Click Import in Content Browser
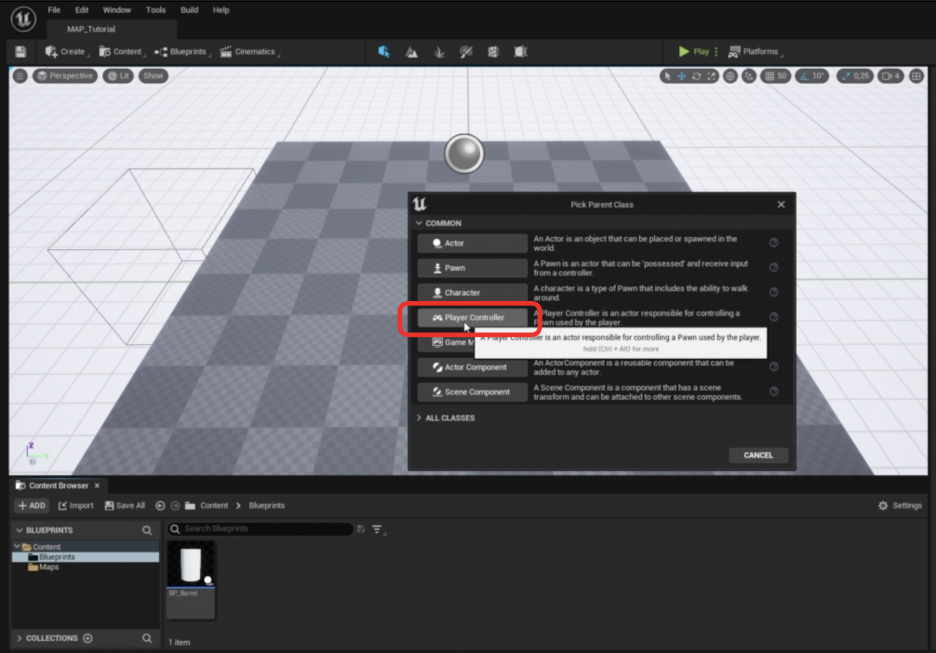Screen dimensions: 936x653 coord(76,506)
